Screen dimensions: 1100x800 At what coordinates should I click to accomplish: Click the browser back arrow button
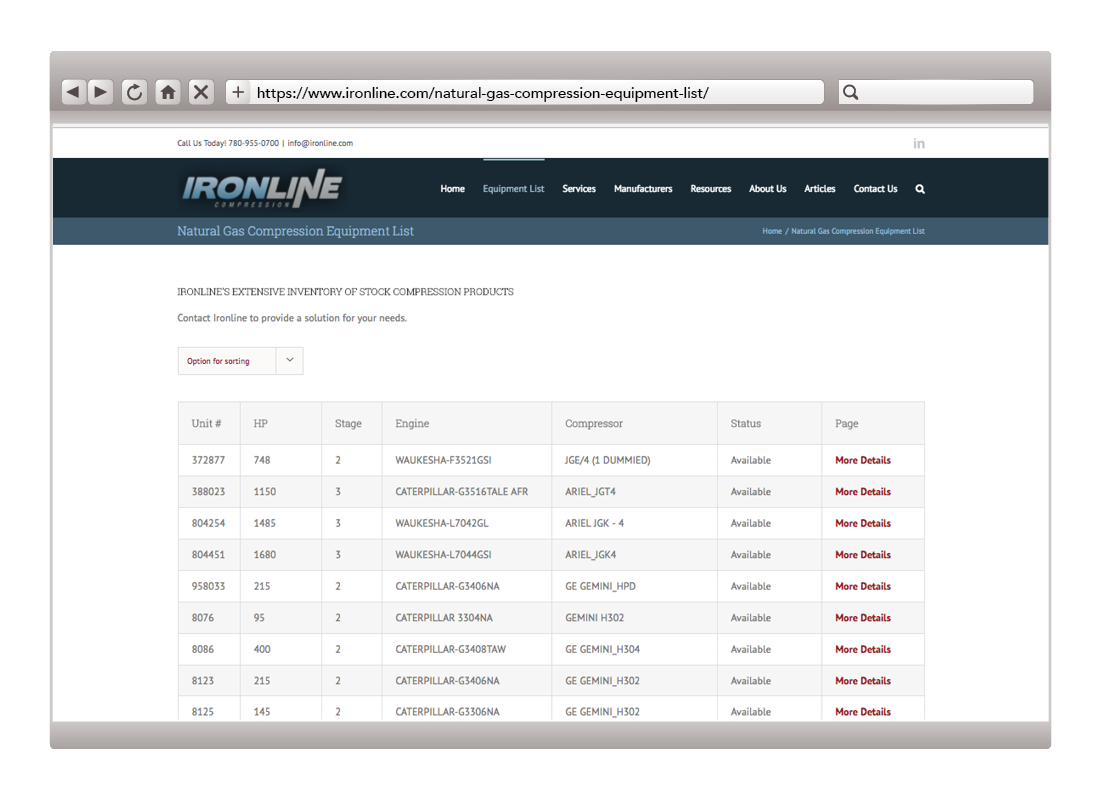(x=73, y=92)
